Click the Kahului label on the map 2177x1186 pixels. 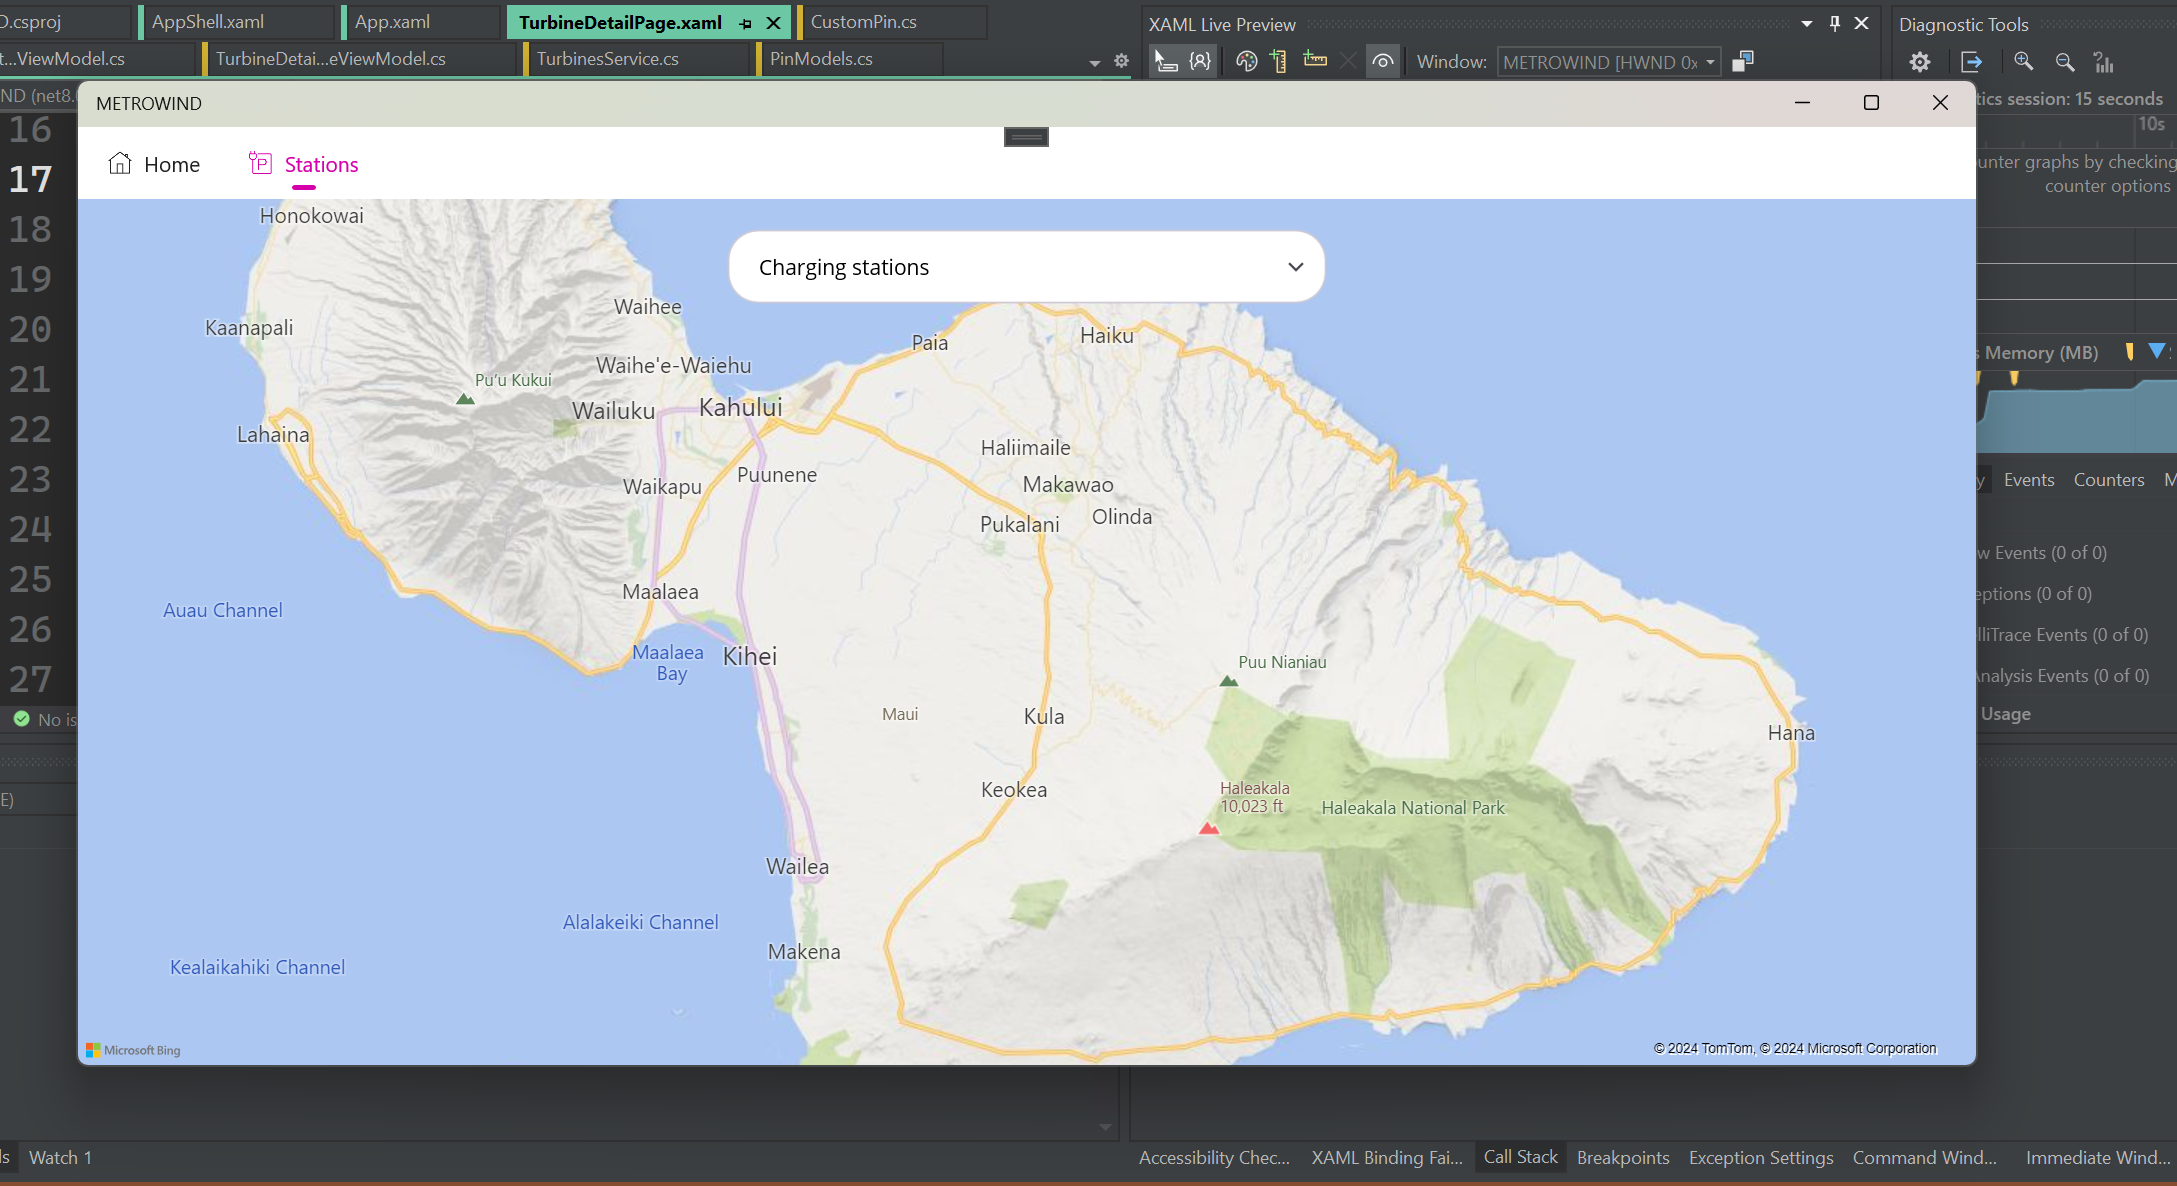(740, 408)
